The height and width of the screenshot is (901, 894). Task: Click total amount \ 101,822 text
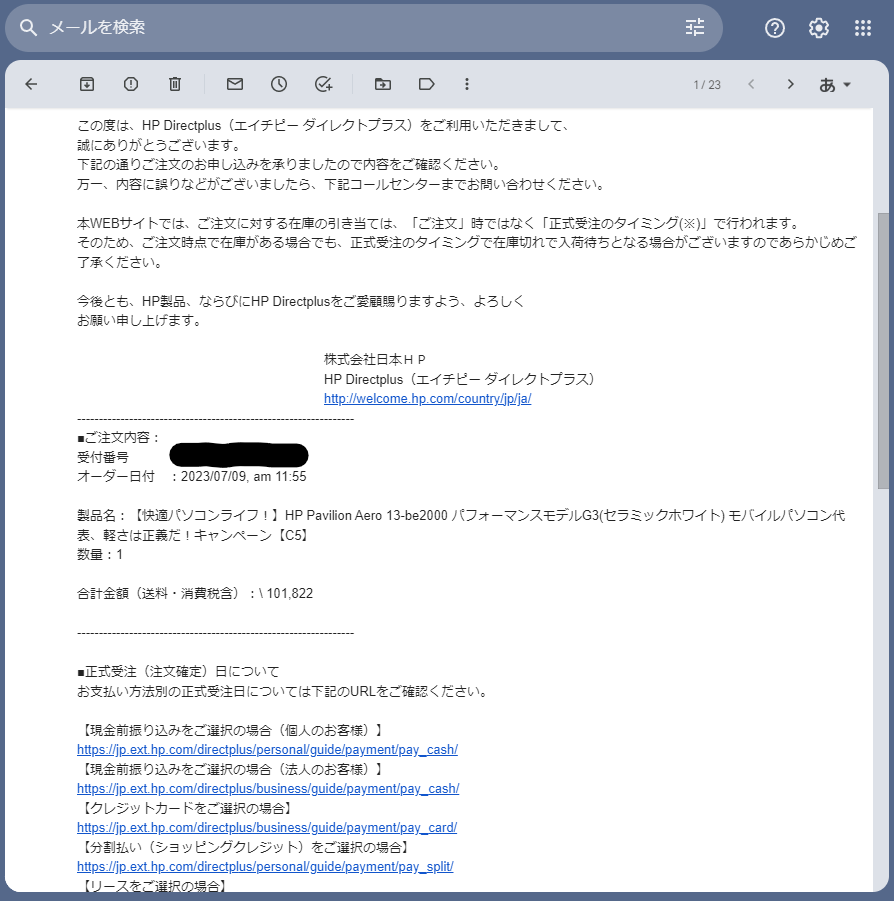point(286,594)
